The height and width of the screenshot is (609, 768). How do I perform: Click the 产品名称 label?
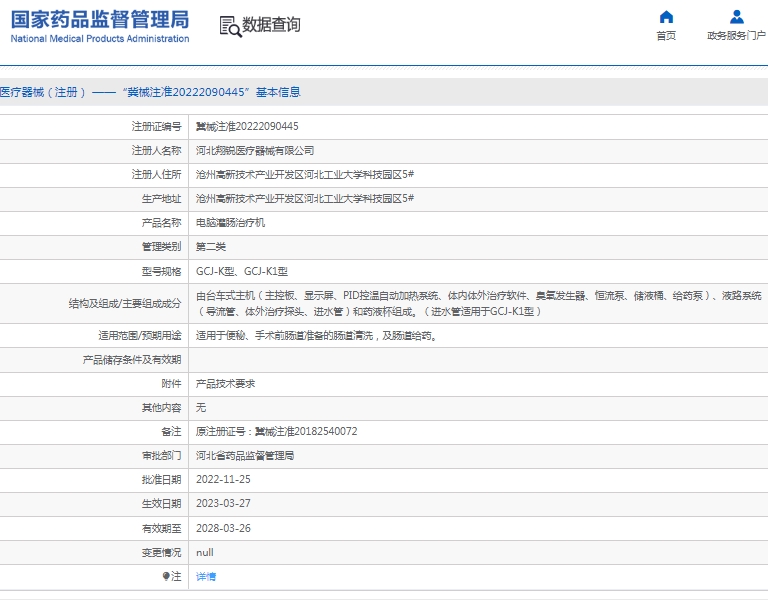tap(161, 222)
